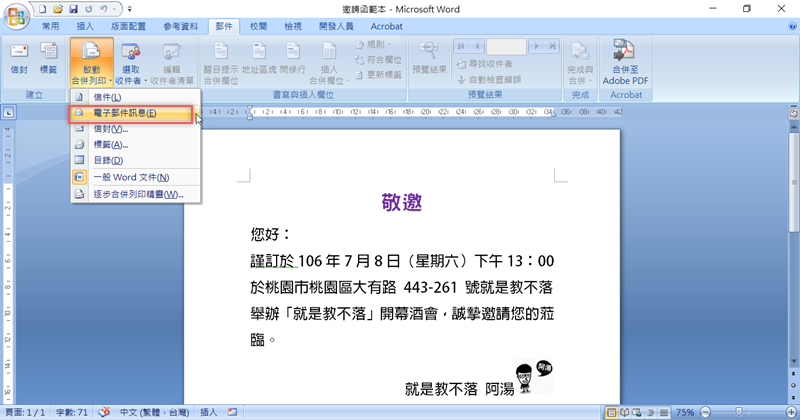Click the 標籤 (Labels) icon in the 建立 group

48,57
